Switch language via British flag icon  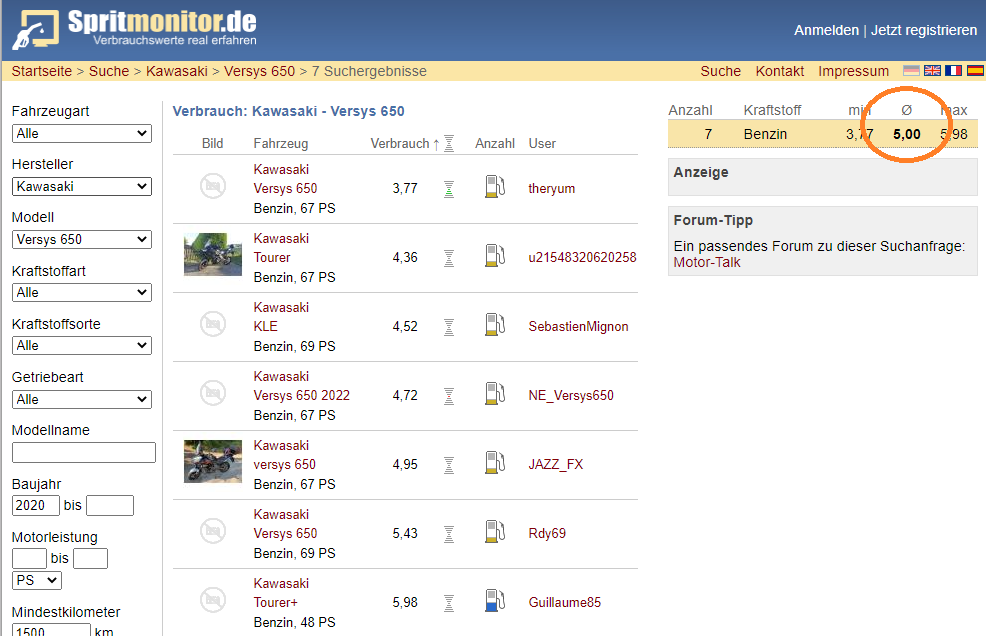933,70
